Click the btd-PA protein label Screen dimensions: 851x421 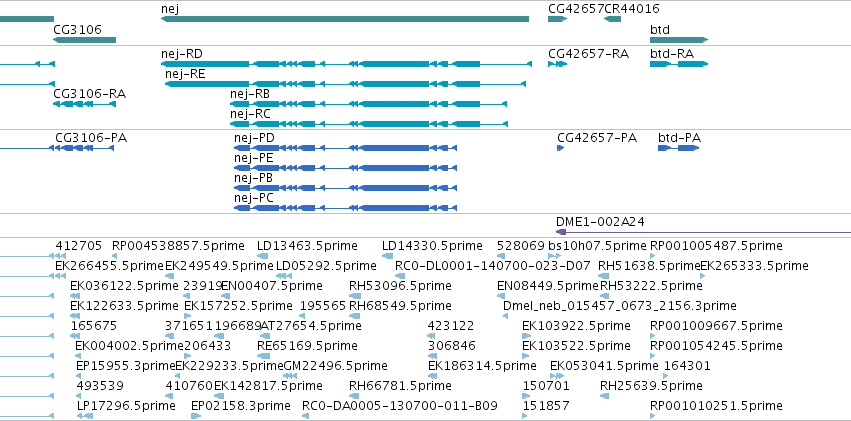coord(679,138)
